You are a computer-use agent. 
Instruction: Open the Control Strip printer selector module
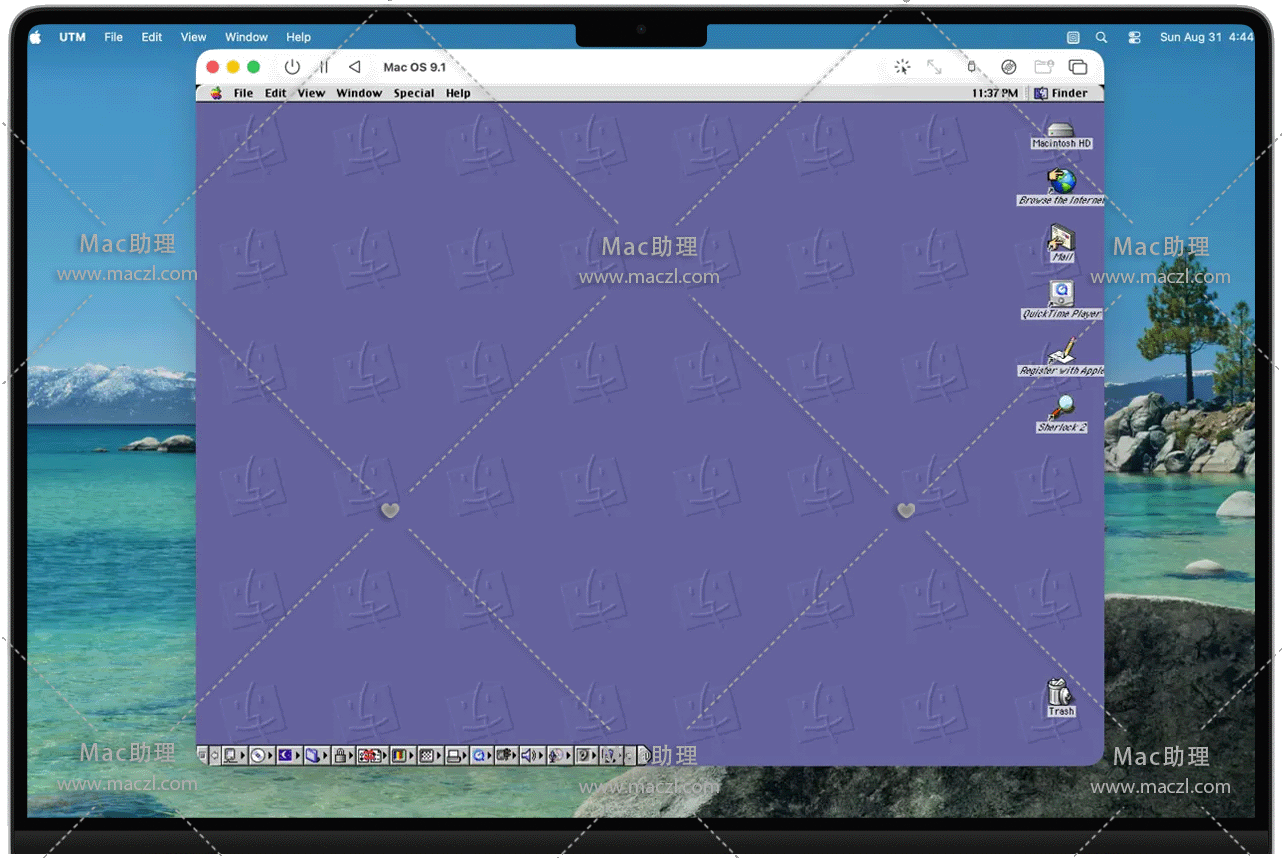(x=453, y=756)
